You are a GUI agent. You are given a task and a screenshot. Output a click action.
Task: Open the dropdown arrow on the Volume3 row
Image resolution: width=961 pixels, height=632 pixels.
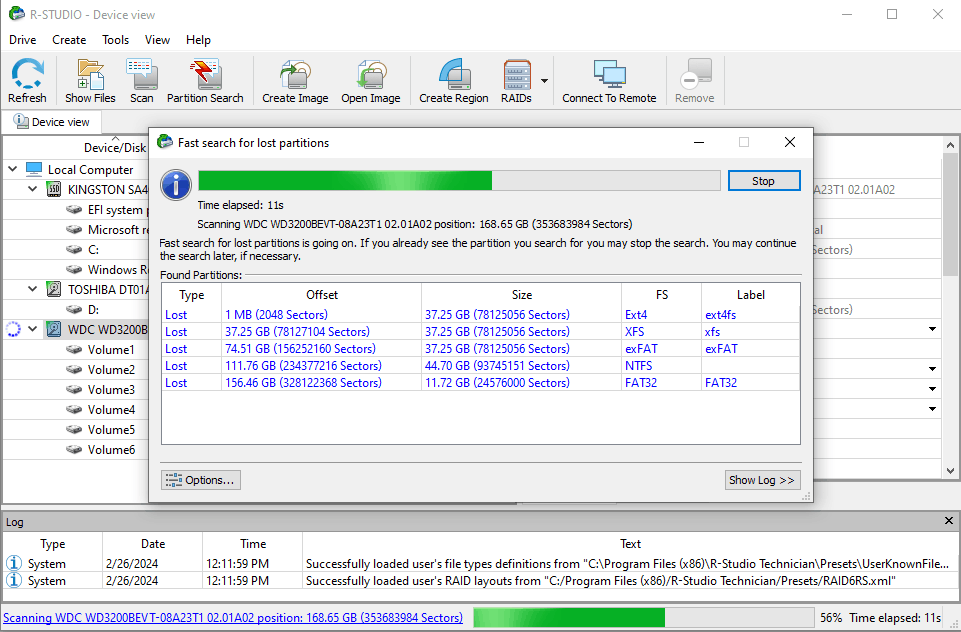point(932,389)
